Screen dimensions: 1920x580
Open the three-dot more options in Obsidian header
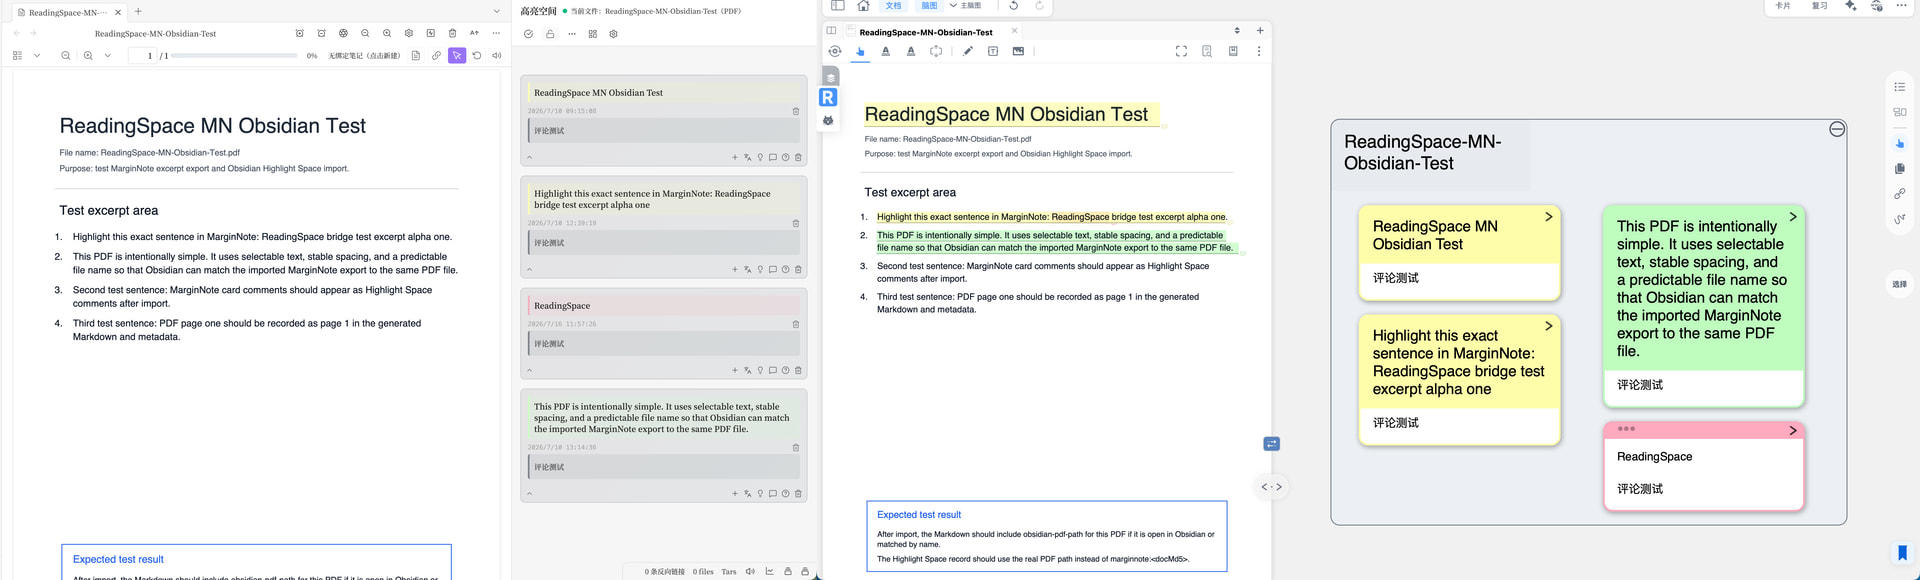pyautogui.click(x=496, y=33)
